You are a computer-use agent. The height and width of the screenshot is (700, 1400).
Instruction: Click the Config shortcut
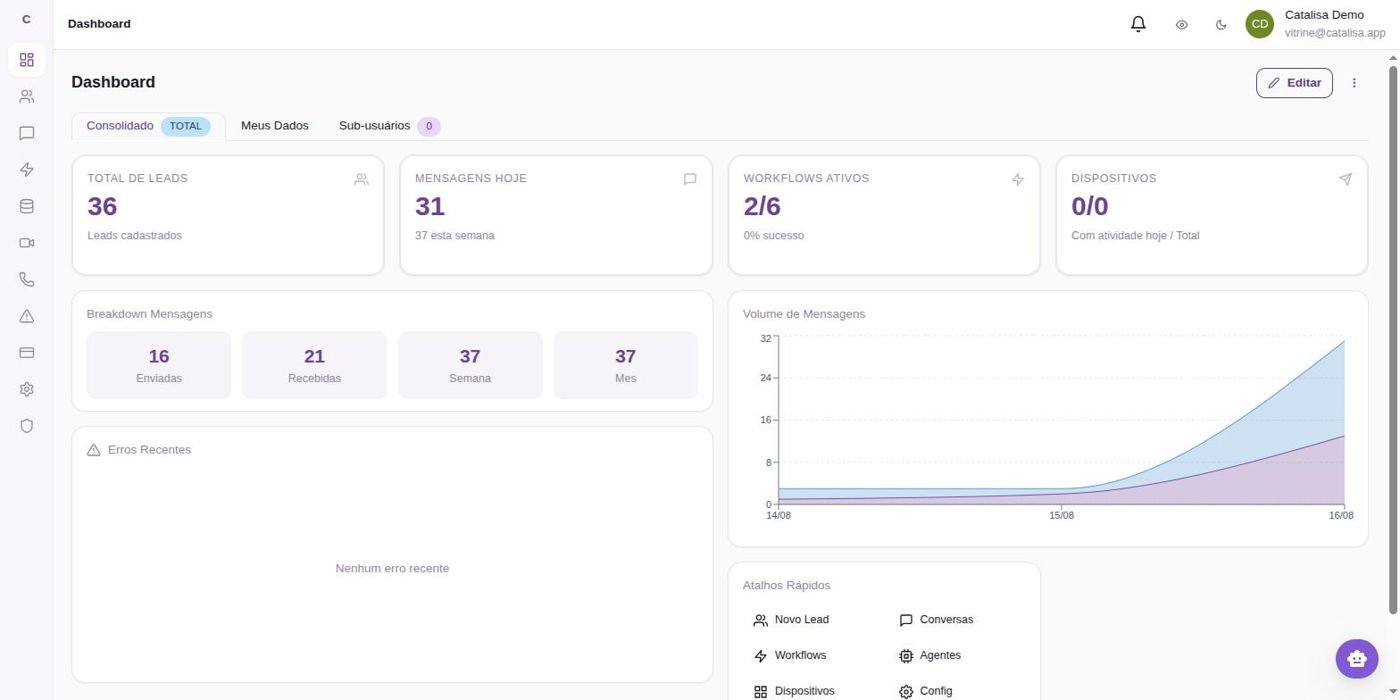pyautogui.click(x=926, y=691)
